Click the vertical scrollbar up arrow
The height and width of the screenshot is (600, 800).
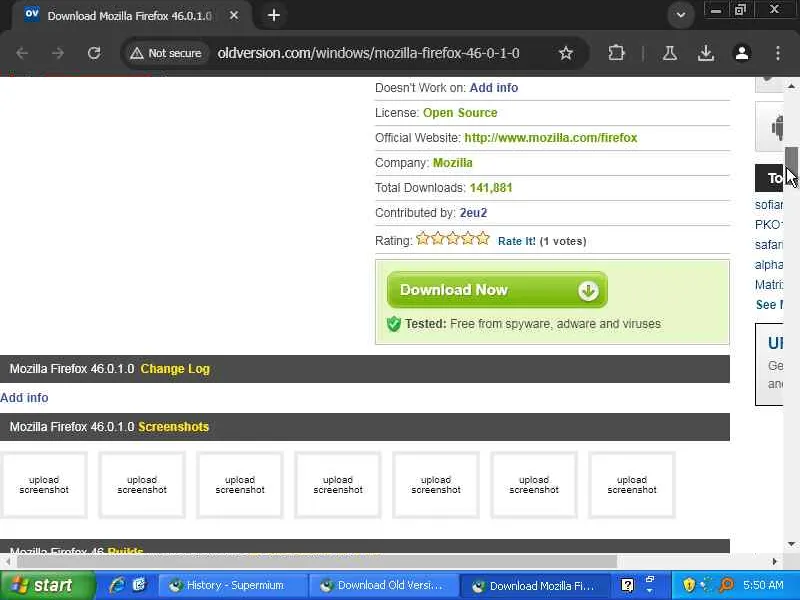coord(791,86)
